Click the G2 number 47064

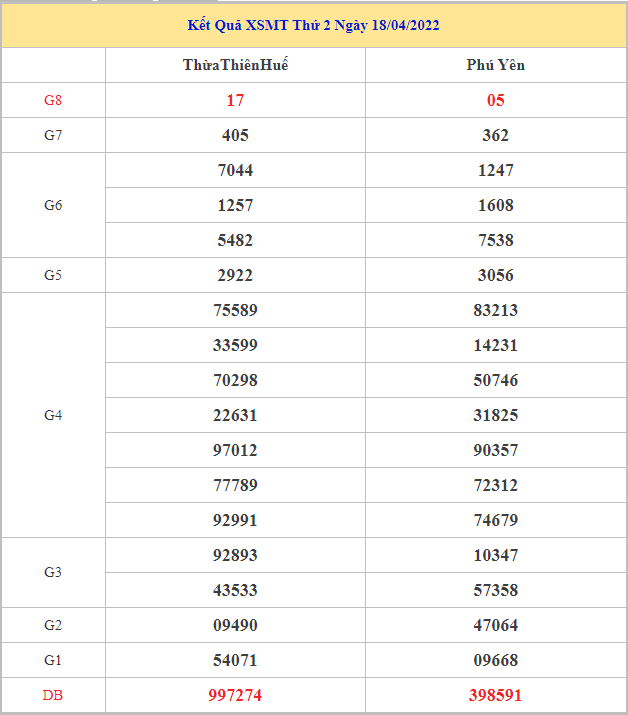(x=495, y=625)
